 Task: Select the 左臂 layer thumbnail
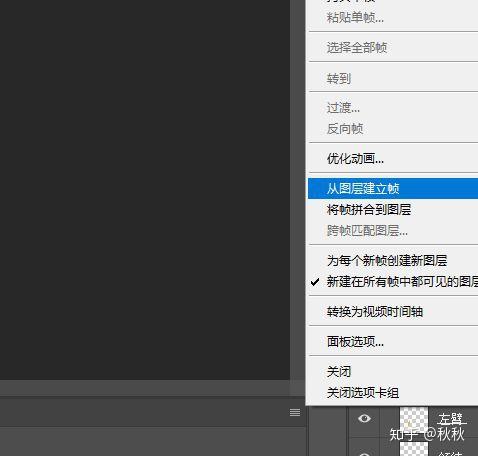(414, 420)
